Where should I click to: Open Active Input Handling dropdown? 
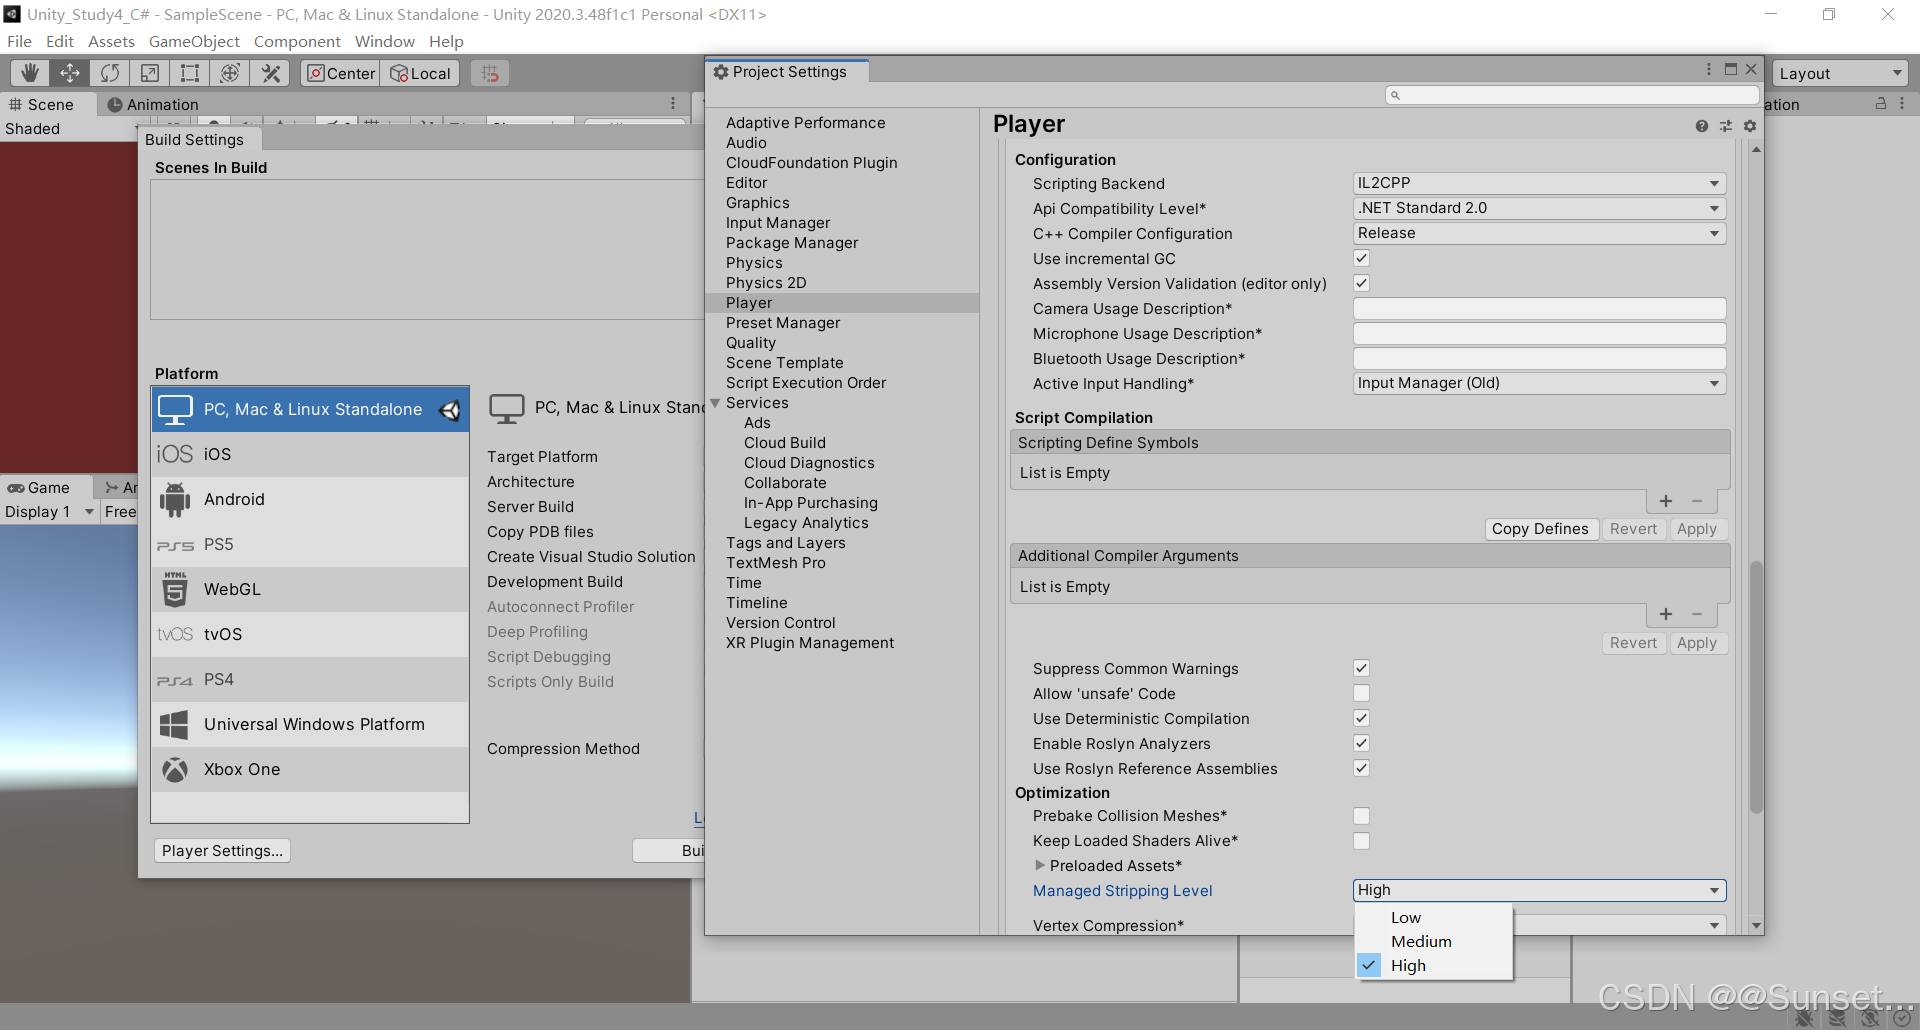tap(1539, 383)
